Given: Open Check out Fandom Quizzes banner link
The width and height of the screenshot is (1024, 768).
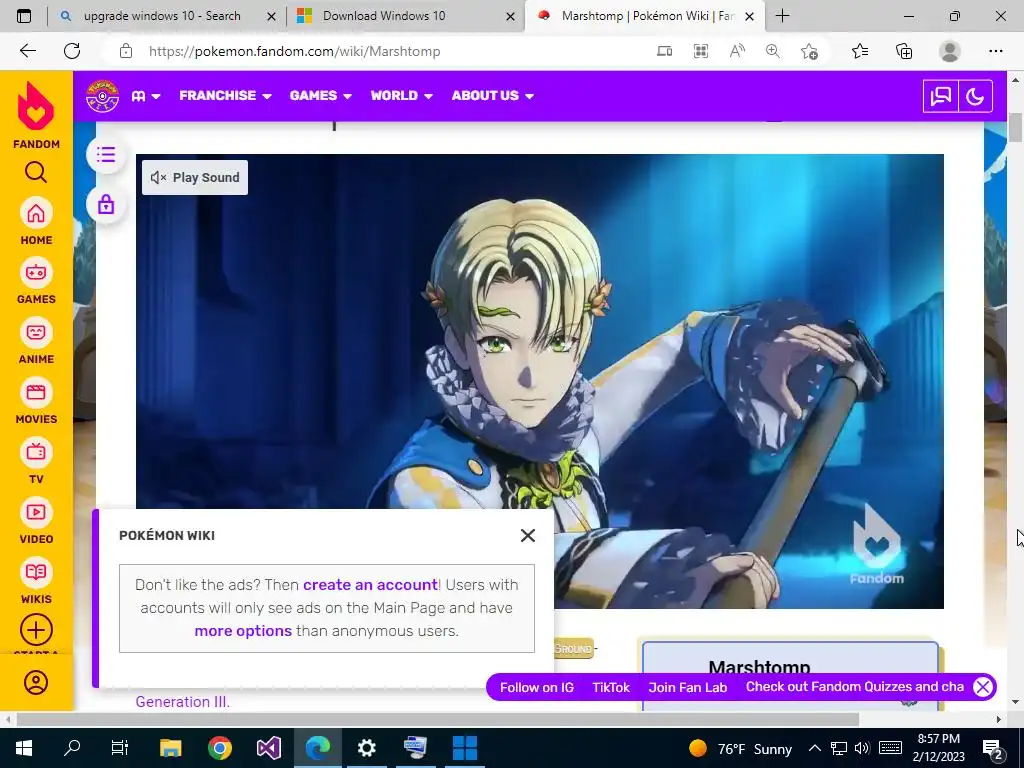Looking at the screenshot, I should 855,686.
